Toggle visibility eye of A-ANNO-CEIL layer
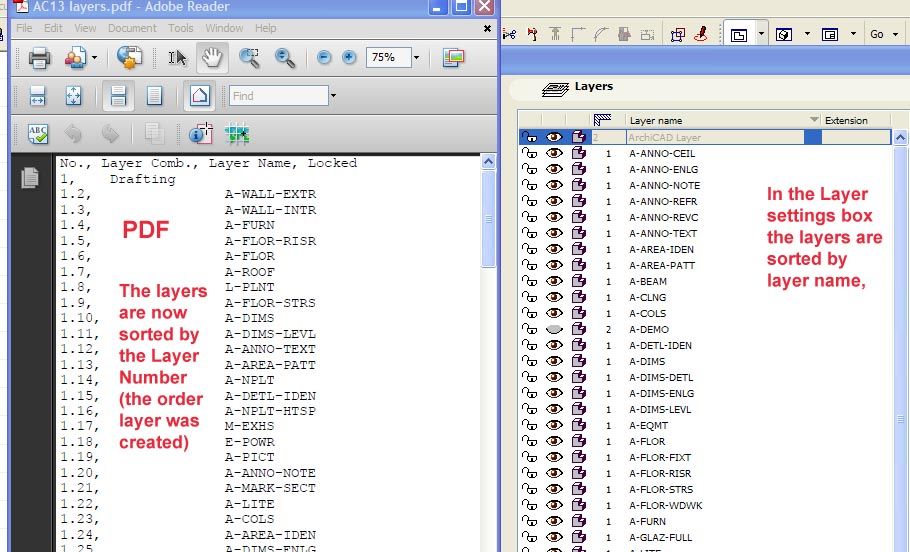 (x=554, y=153)
